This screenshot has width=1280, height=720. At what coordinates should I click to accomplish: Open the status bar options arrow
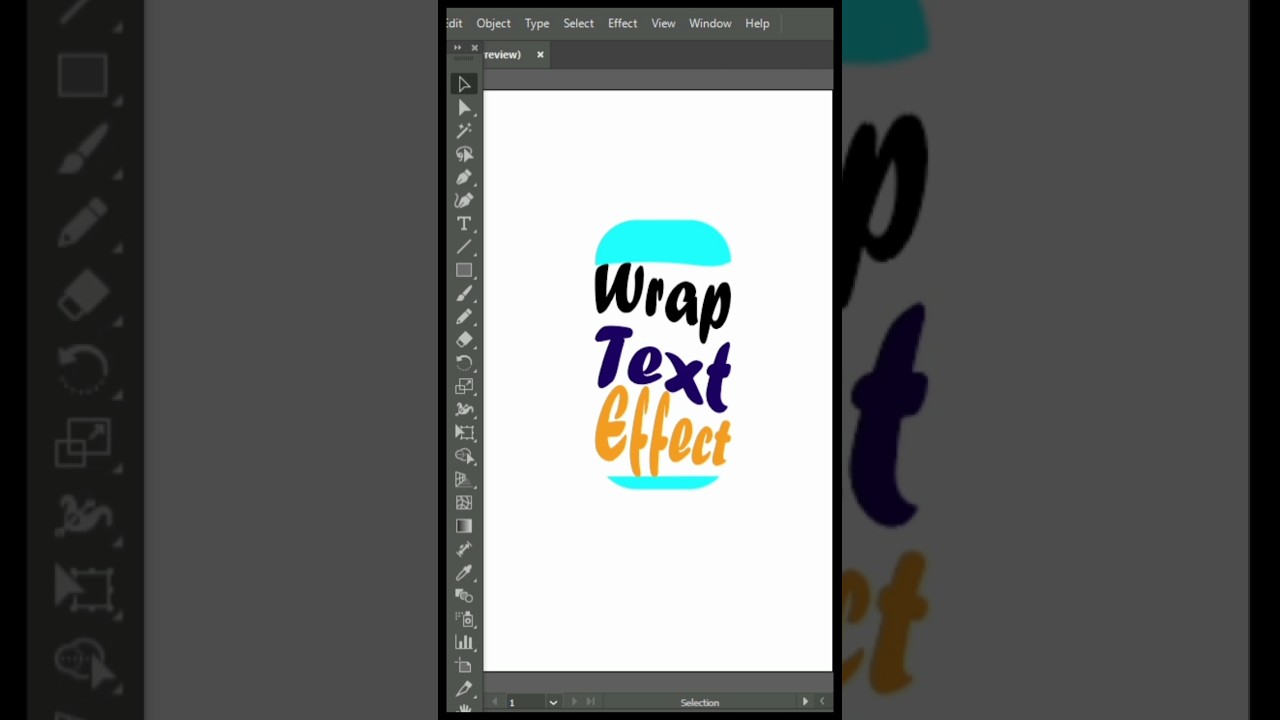805,702
